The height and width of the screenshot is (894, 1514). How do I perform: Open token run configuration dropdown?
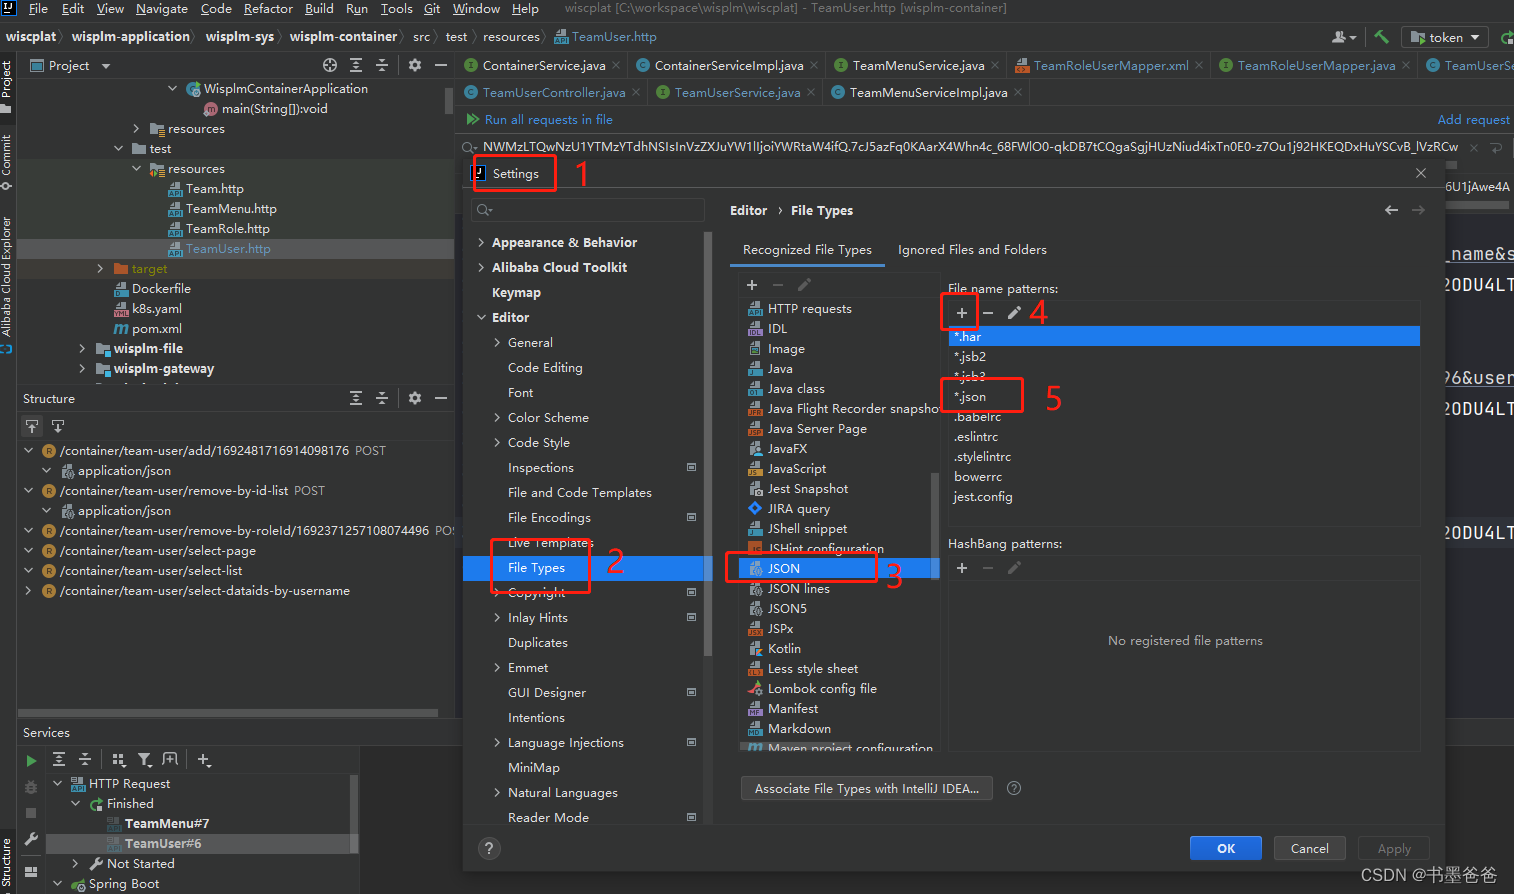(x=1445, y=37)
